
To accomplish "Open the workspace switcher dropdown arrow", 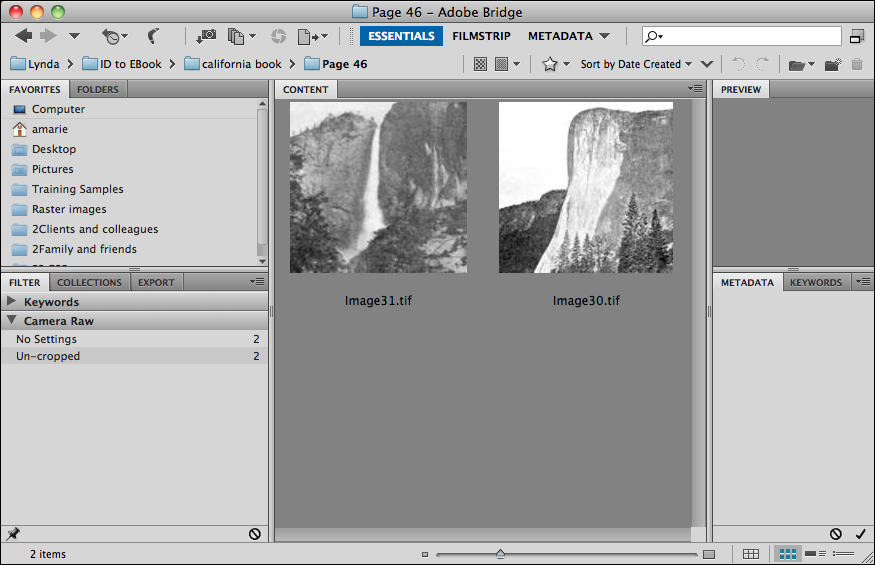I will pyautogui.click(x=604, y=36).
